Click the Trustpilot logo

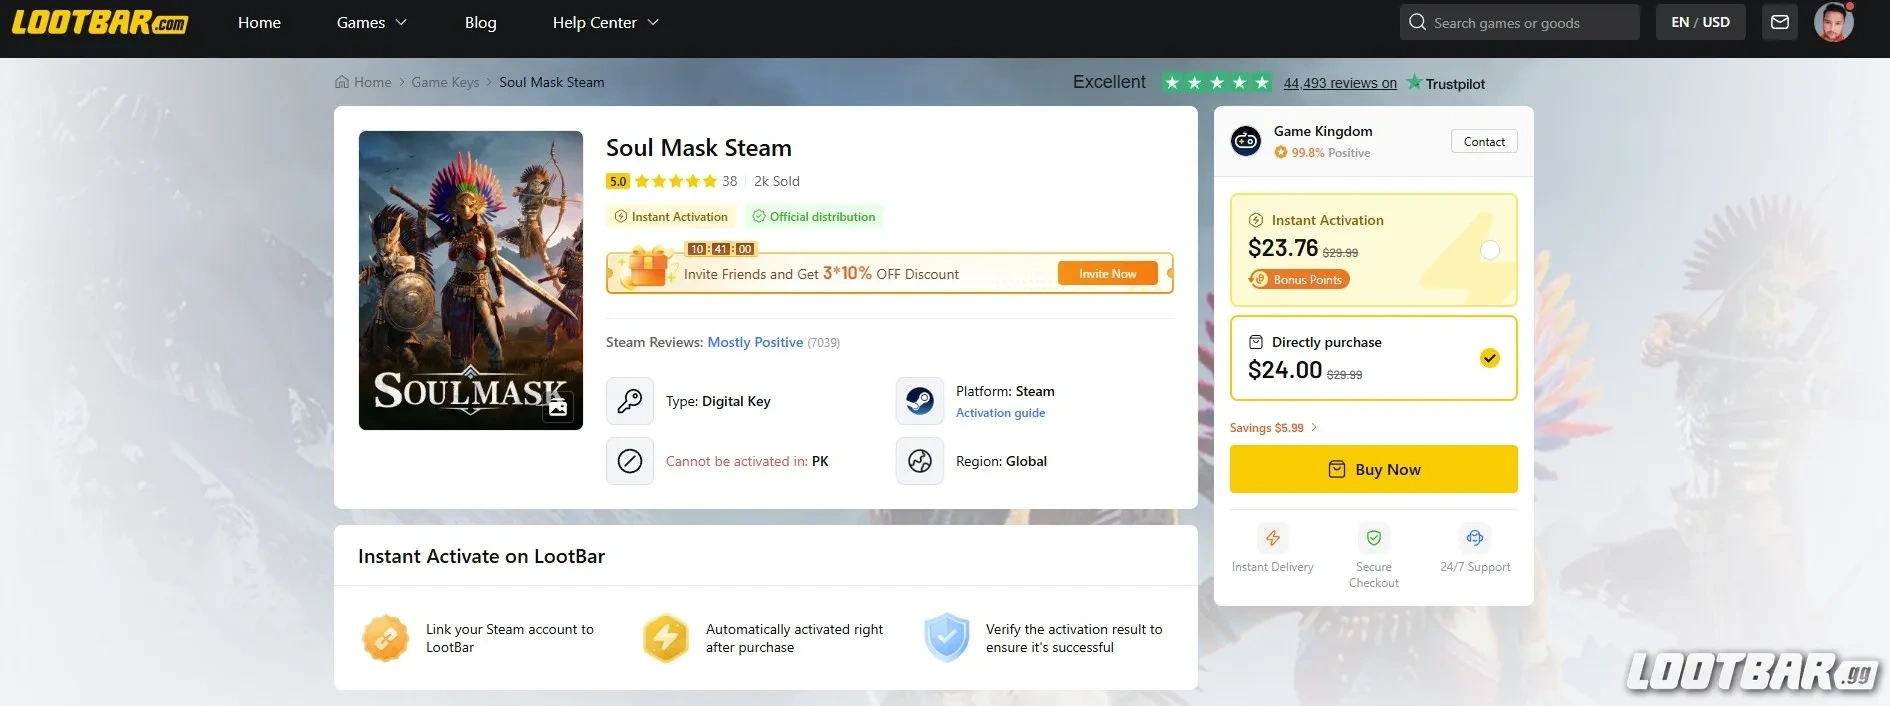pos(1445,83)
